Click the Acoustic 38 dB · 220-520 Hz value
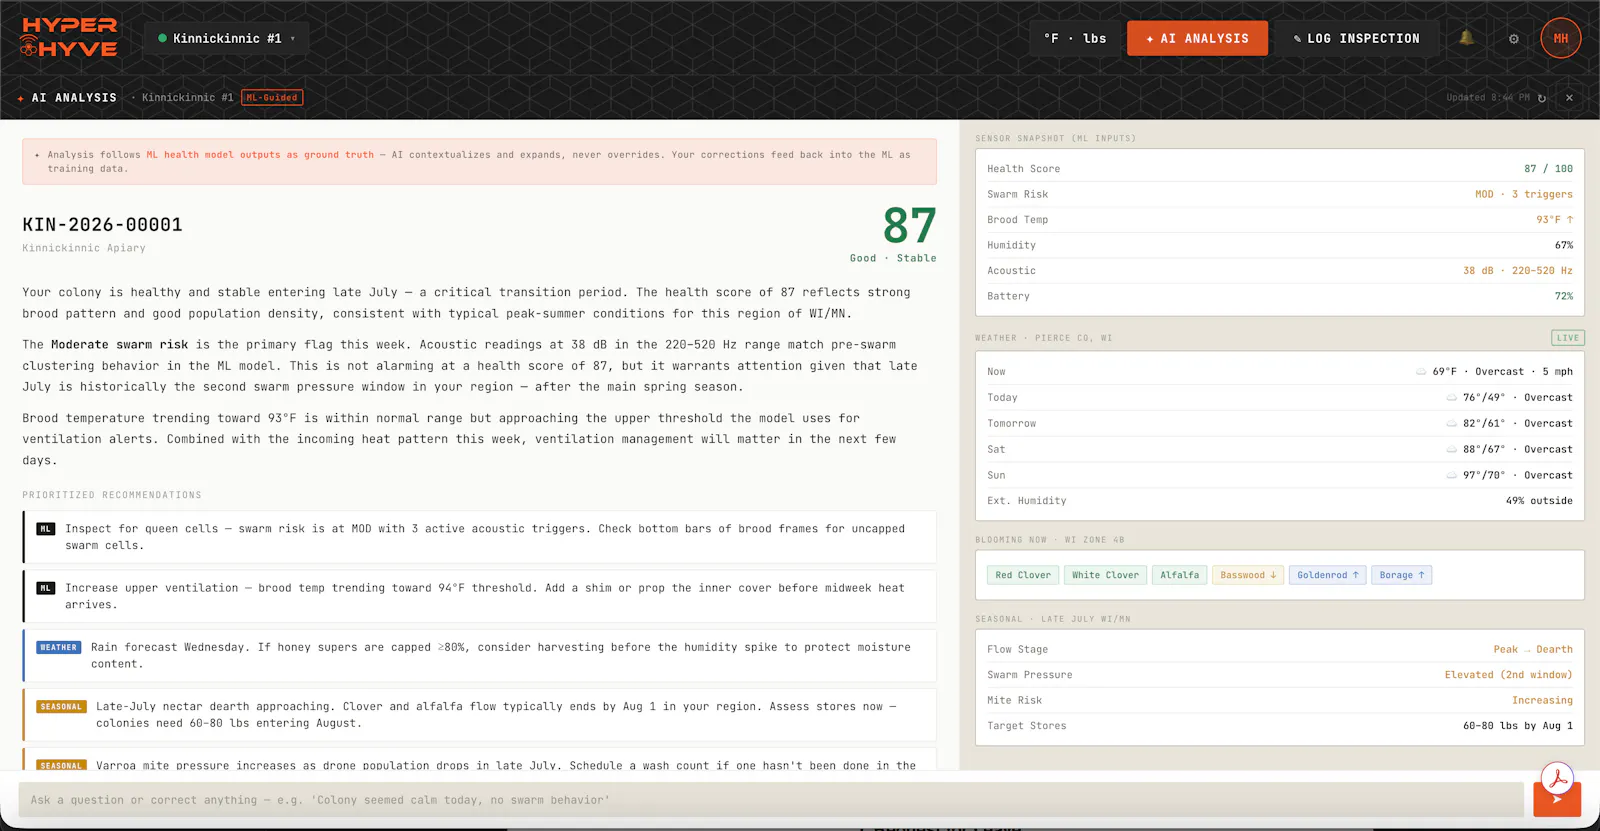The height and width of the screenshot is (831, 1600). click(x=1518, y=271)
